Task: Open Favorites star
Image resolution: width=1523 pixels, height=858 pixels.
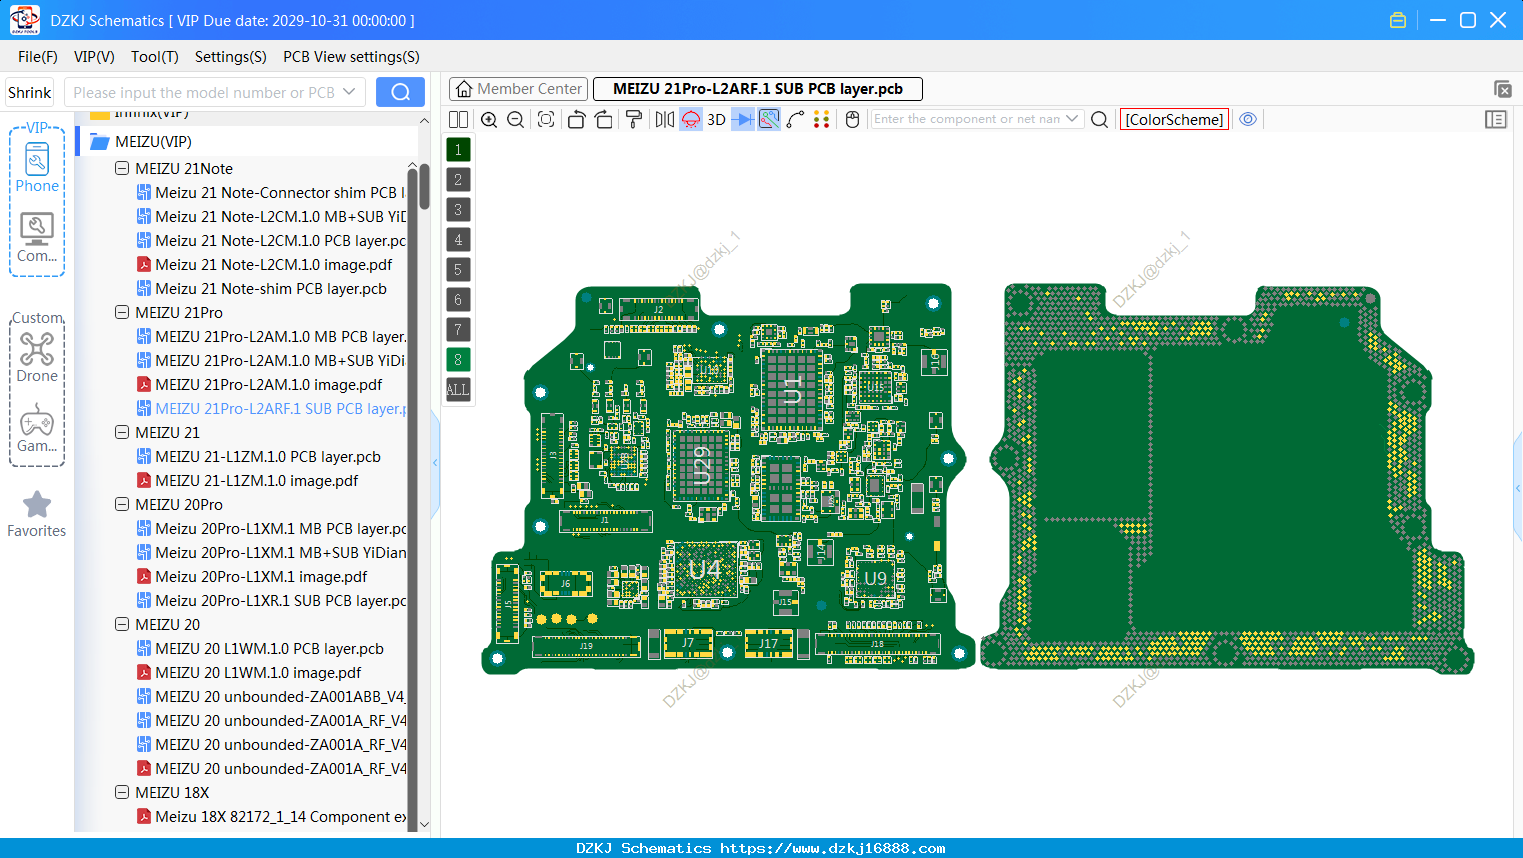Action: click(x=37, y=514)
